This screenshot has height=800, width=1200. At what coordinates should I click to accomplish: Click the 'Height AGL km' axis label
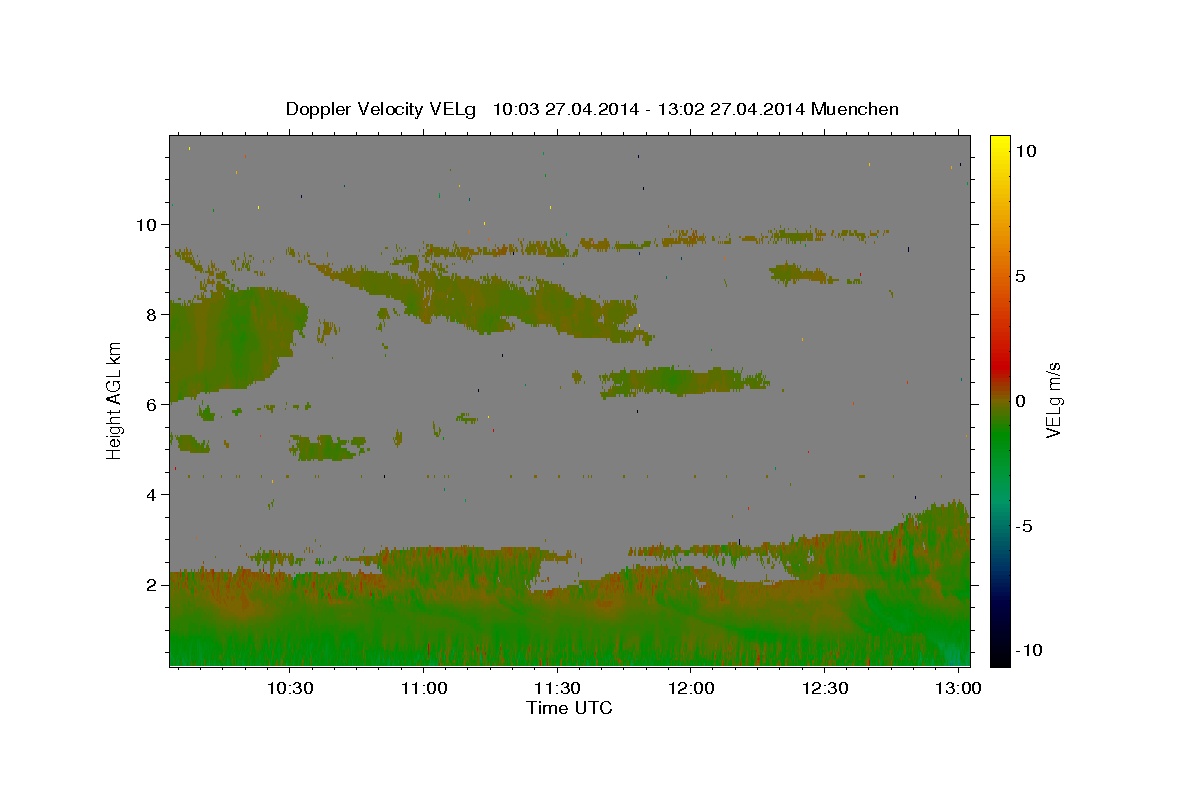[114, 400]
